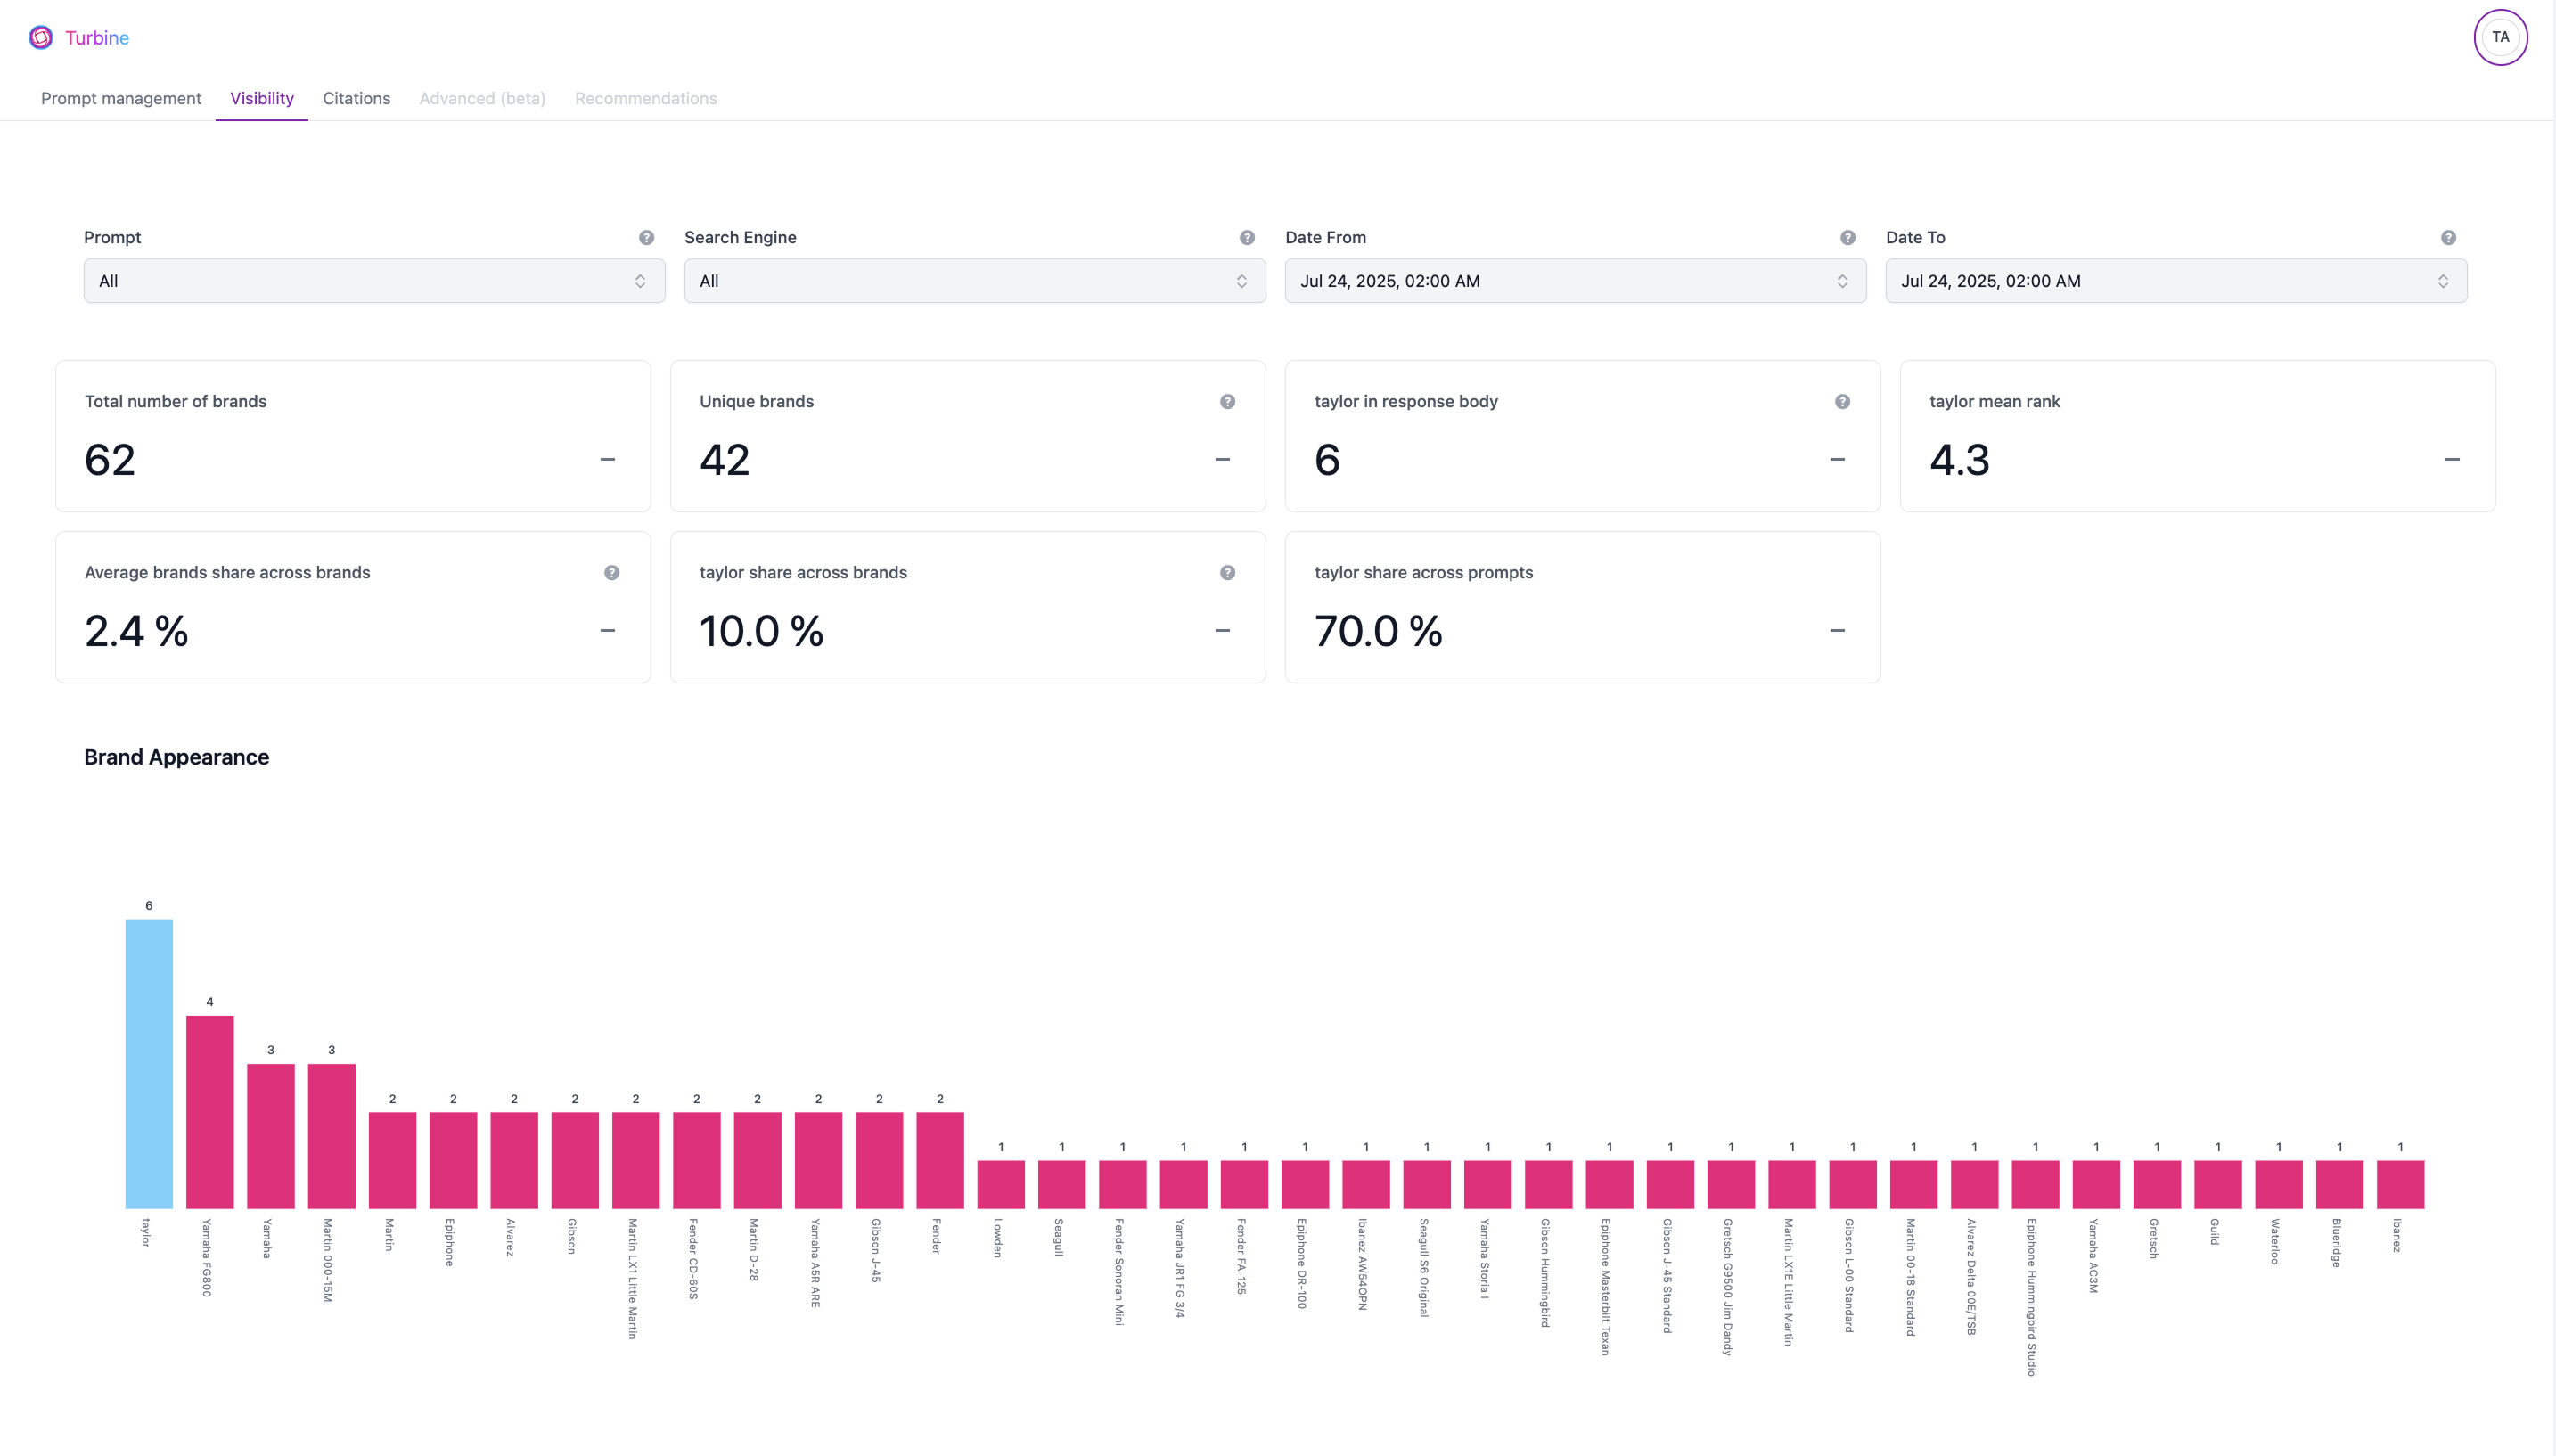Click the Gibson Hummingbird bar

click(1549, 1184)
